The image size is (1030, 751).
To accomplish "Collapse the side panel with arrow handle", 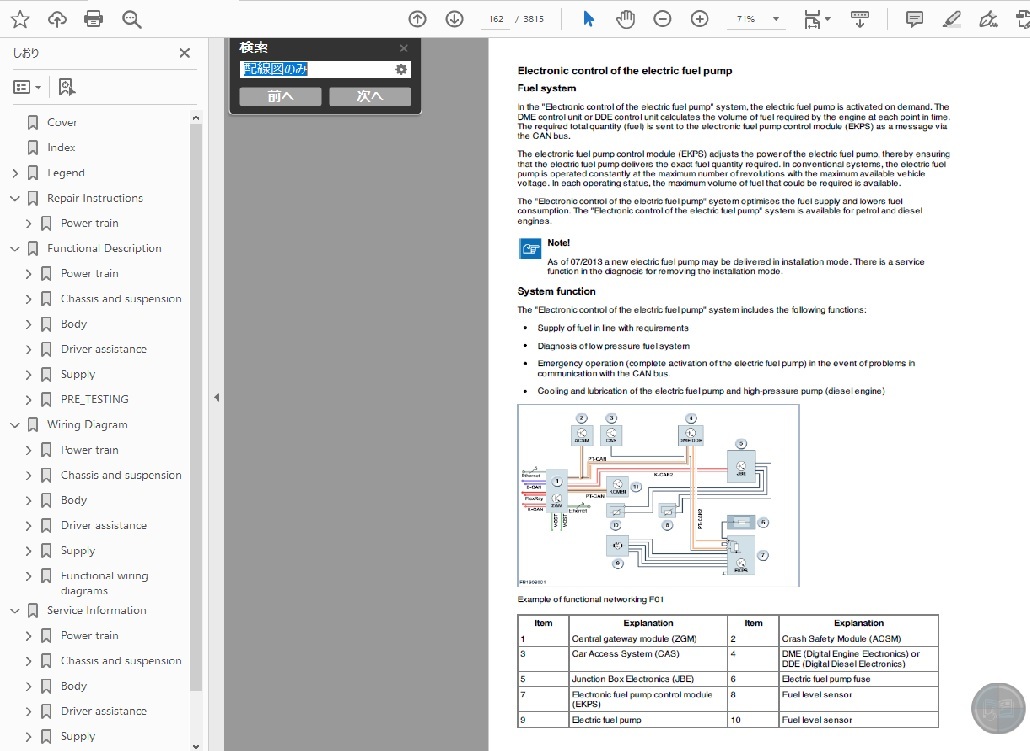I will coord(216,398).
